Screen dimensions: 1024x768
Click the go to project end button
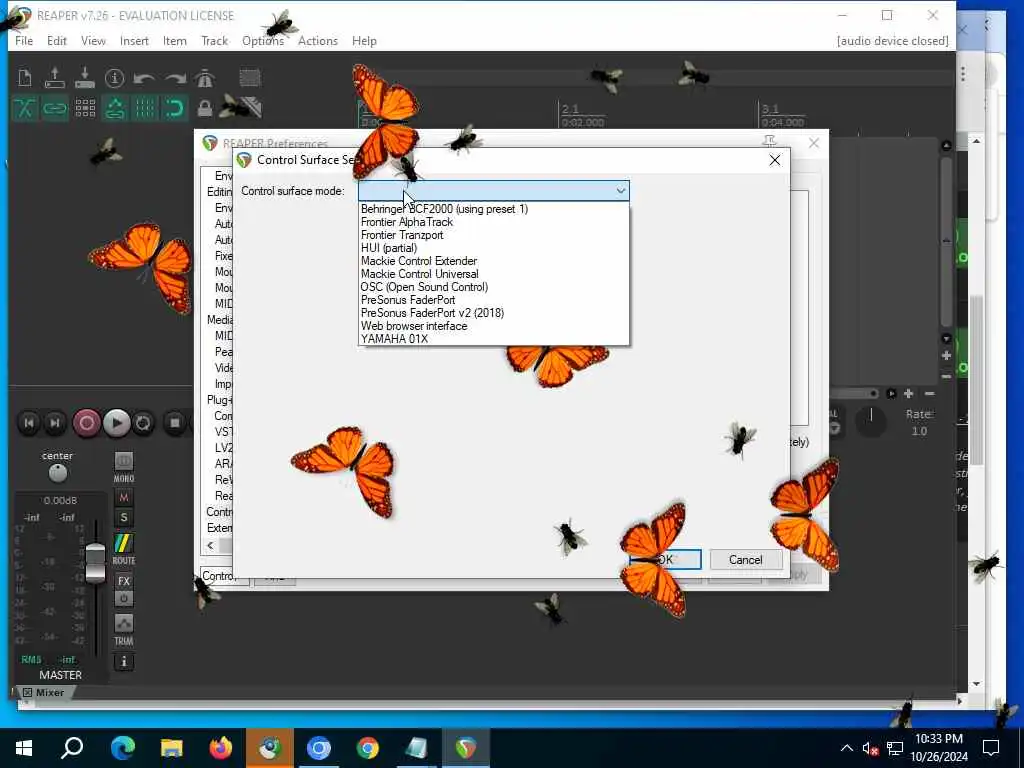(56, 423)
